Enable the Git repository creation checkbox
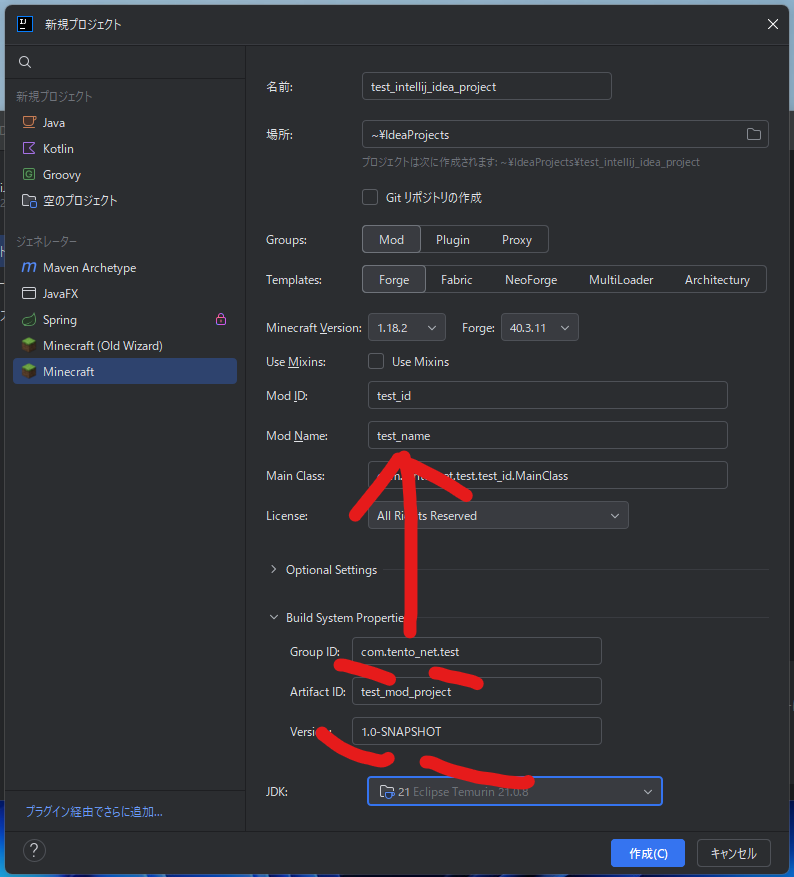 (x=370, y=197)
